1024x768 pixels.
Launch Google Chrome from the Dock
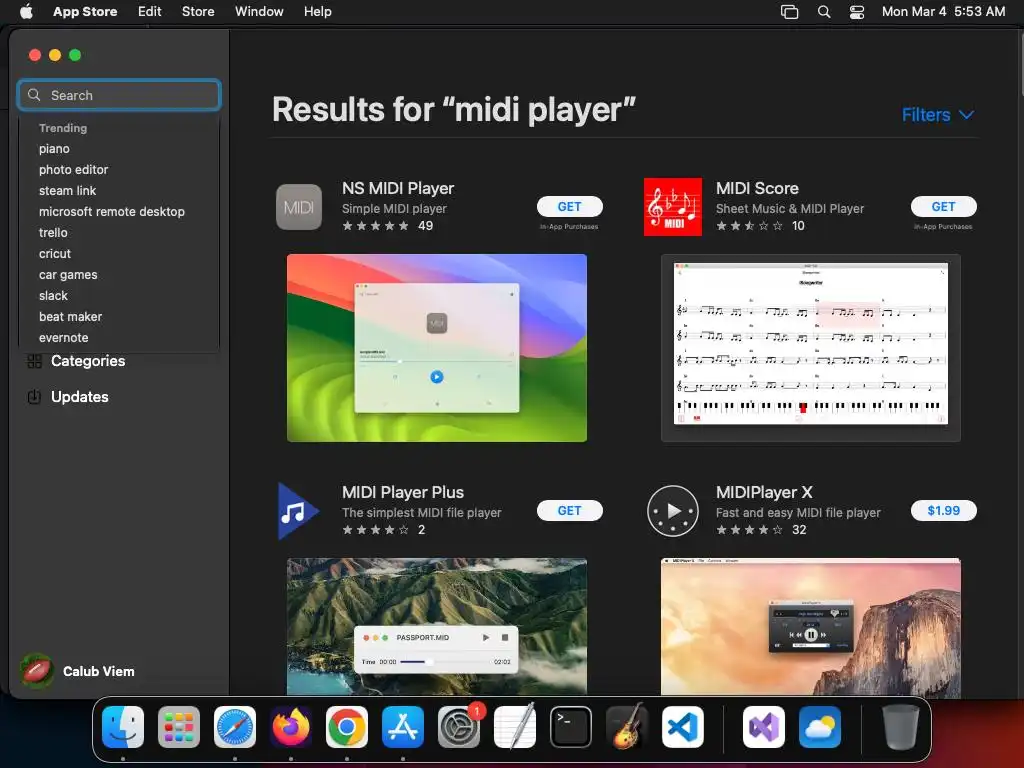347,727
